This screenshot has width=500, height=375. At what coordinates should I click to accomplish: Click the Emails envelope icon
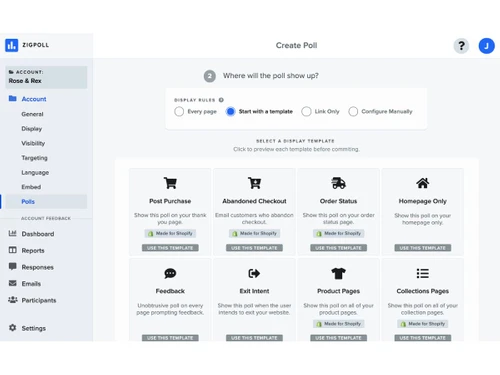[x=12, y=283]
